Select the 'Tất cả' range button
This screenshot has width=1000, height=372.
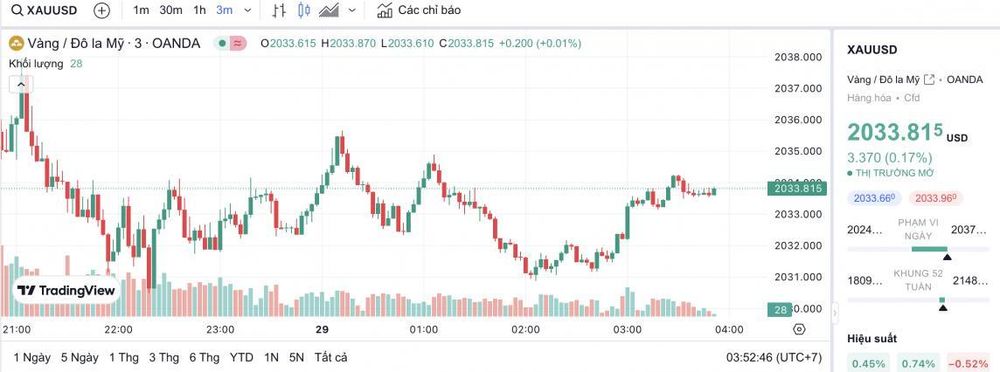(x=331, y=357)
